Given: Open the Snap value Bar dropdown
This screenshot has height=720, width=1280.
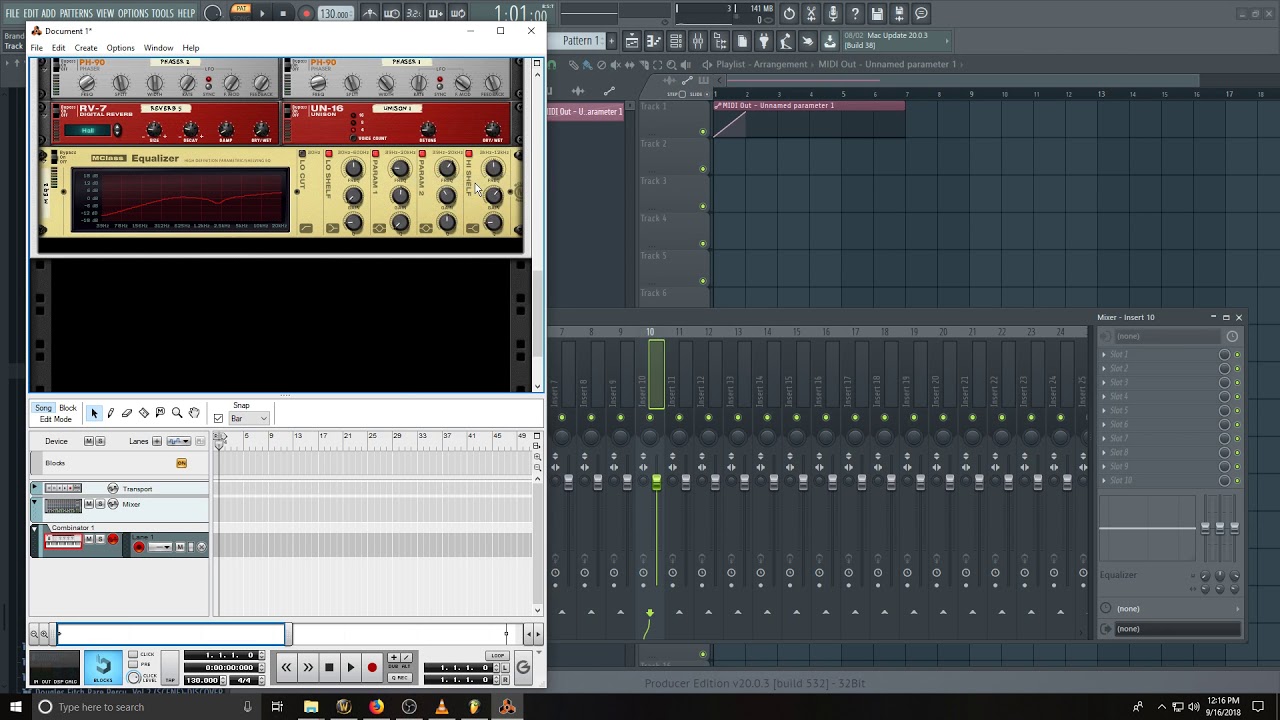Looking at the screenshot, I should point(249,418).
